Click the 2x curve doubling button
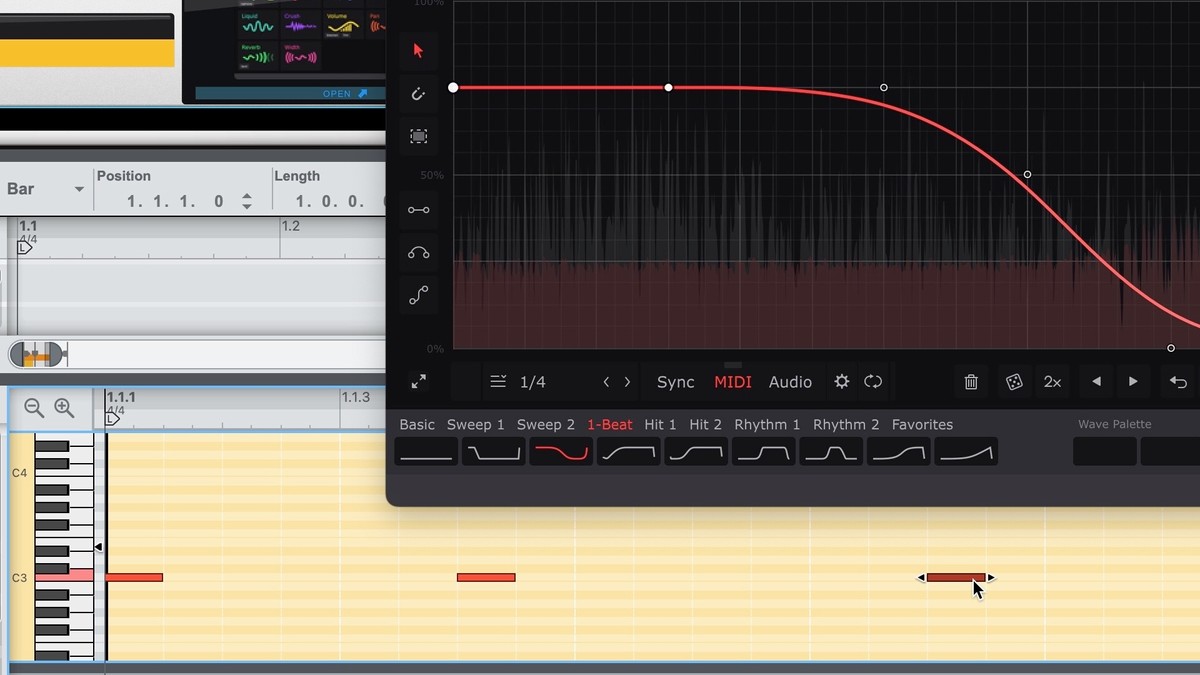The width and height of the screenshot is (1200, 675). 1052,382
